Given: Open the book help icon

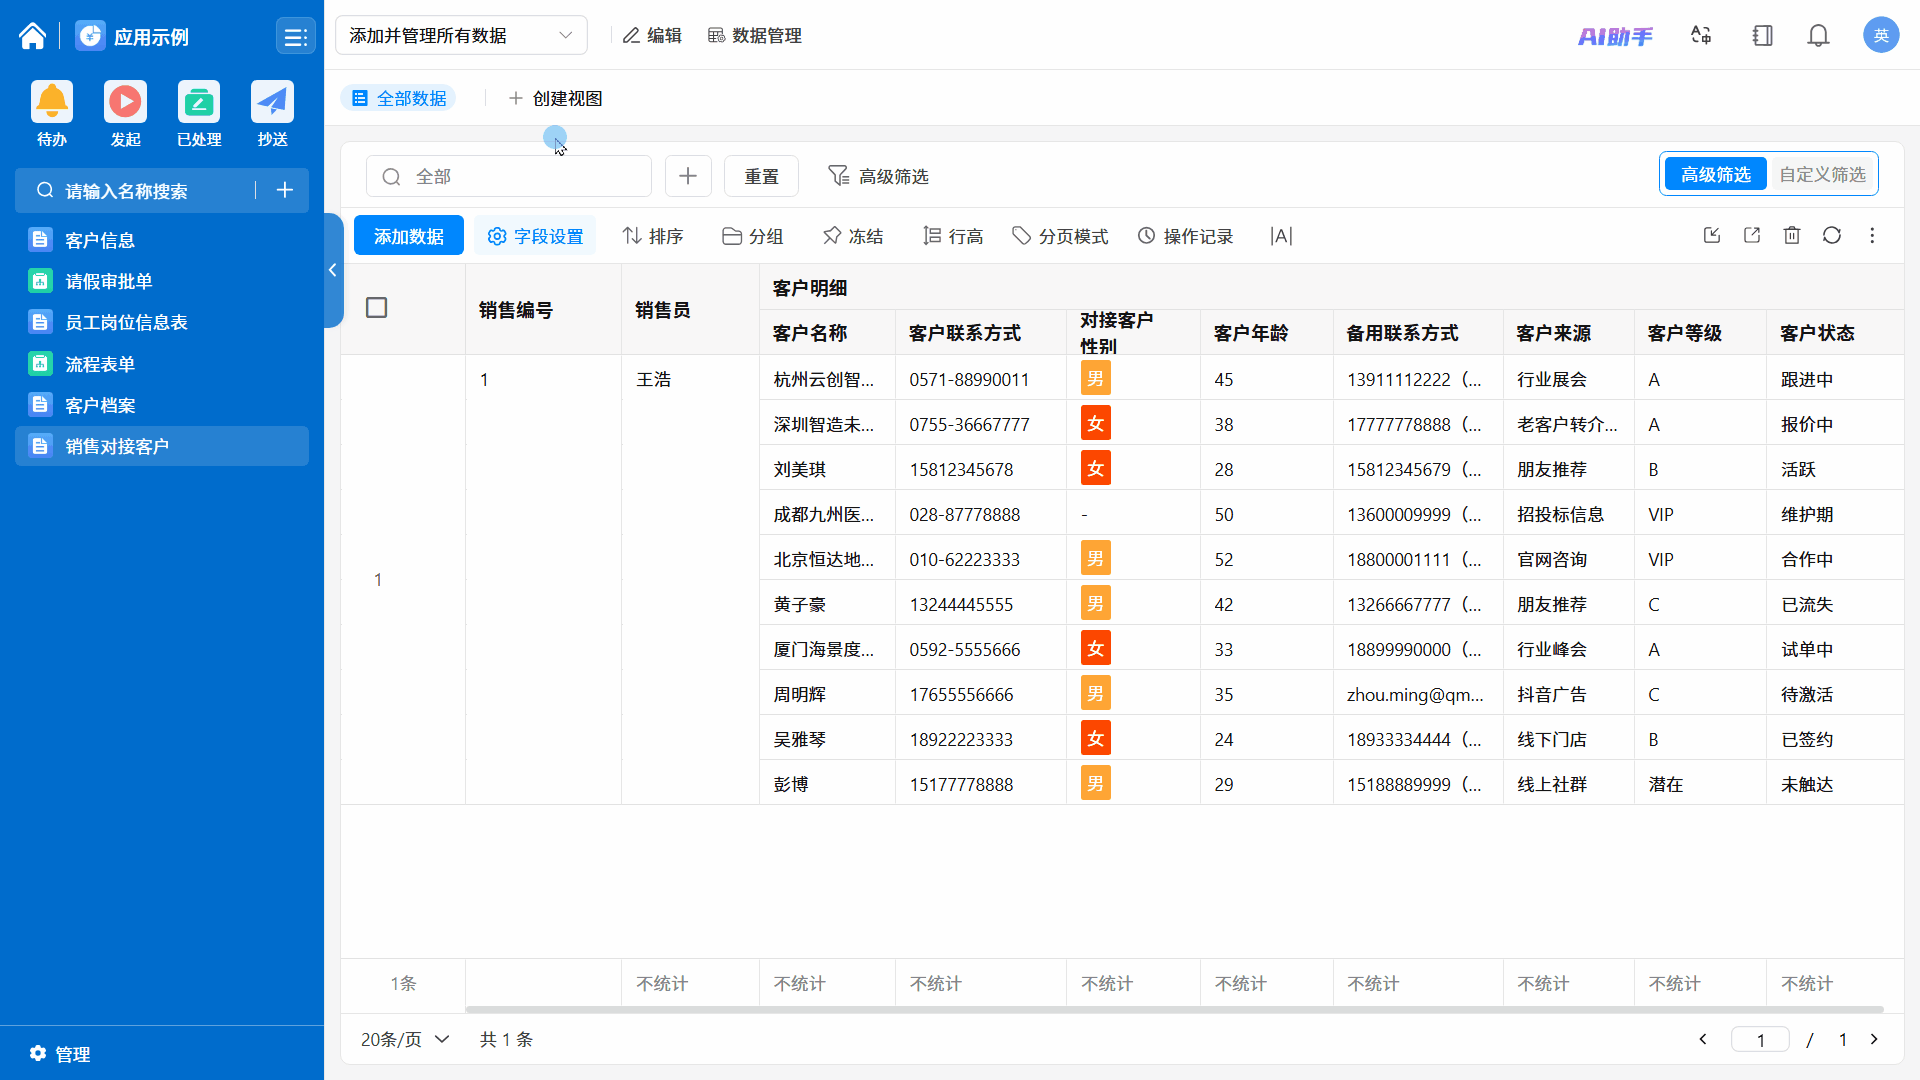Looking at the screenshot, I should [1762, 36].
